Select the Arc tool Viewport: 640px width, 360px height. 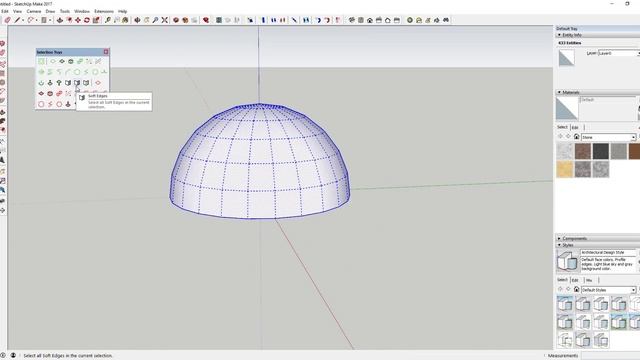pos(30,20)
